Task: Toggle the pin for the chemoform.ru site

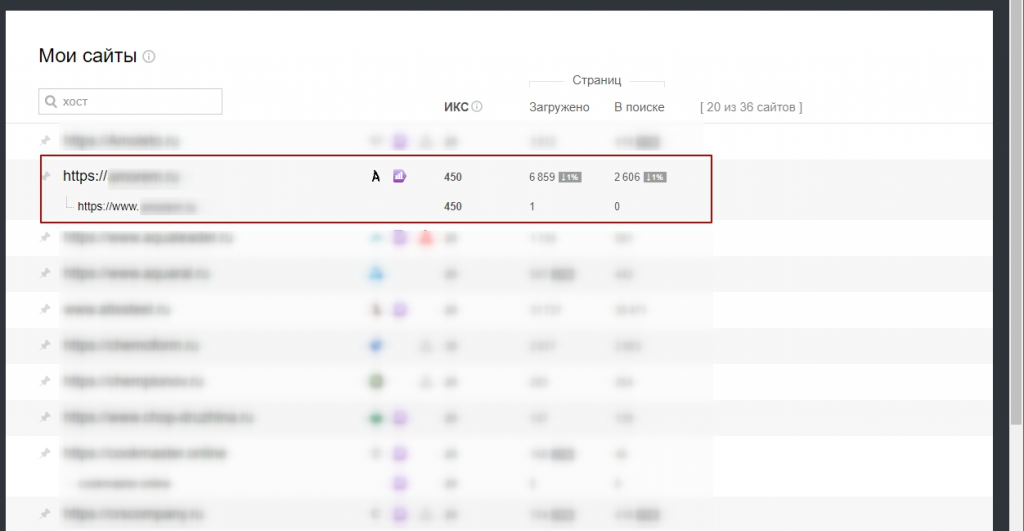Action: pos(45,345)
